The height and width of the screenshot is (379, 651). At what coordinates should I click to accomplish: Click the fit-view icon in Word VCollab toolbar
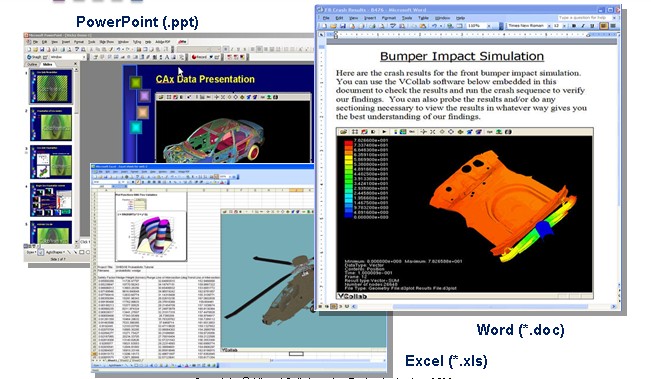point(355,132)
